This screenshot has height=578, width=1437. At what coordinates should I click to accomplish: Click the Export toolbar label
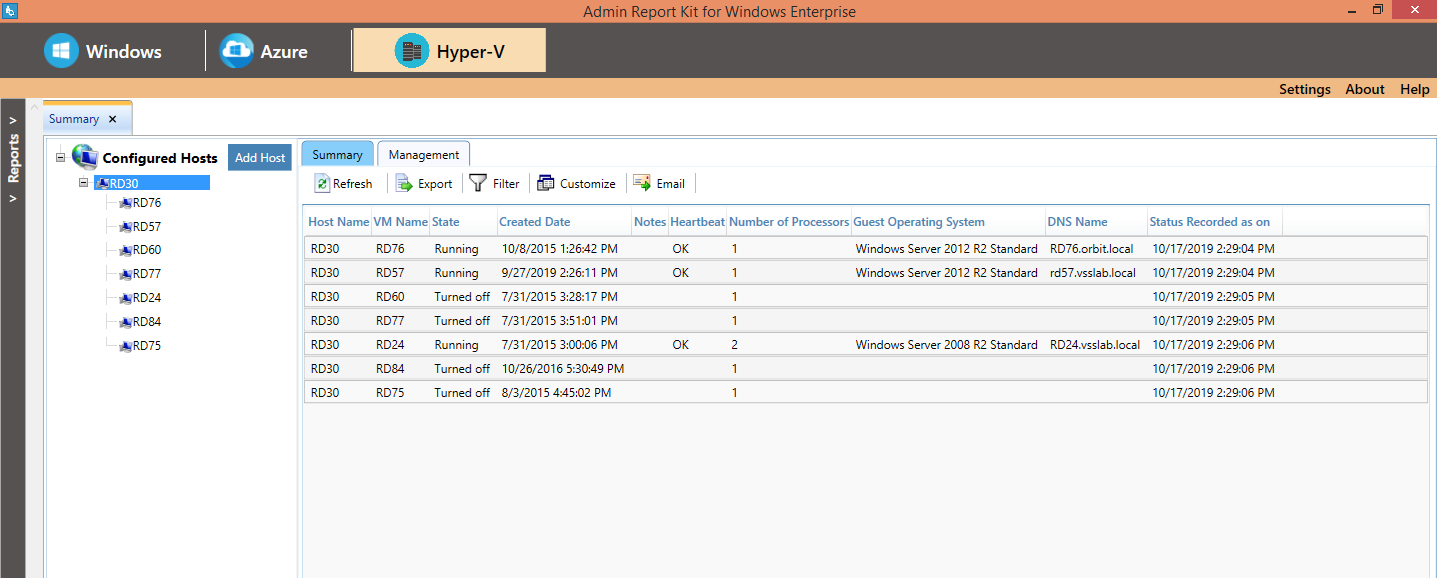click(435, 184)
